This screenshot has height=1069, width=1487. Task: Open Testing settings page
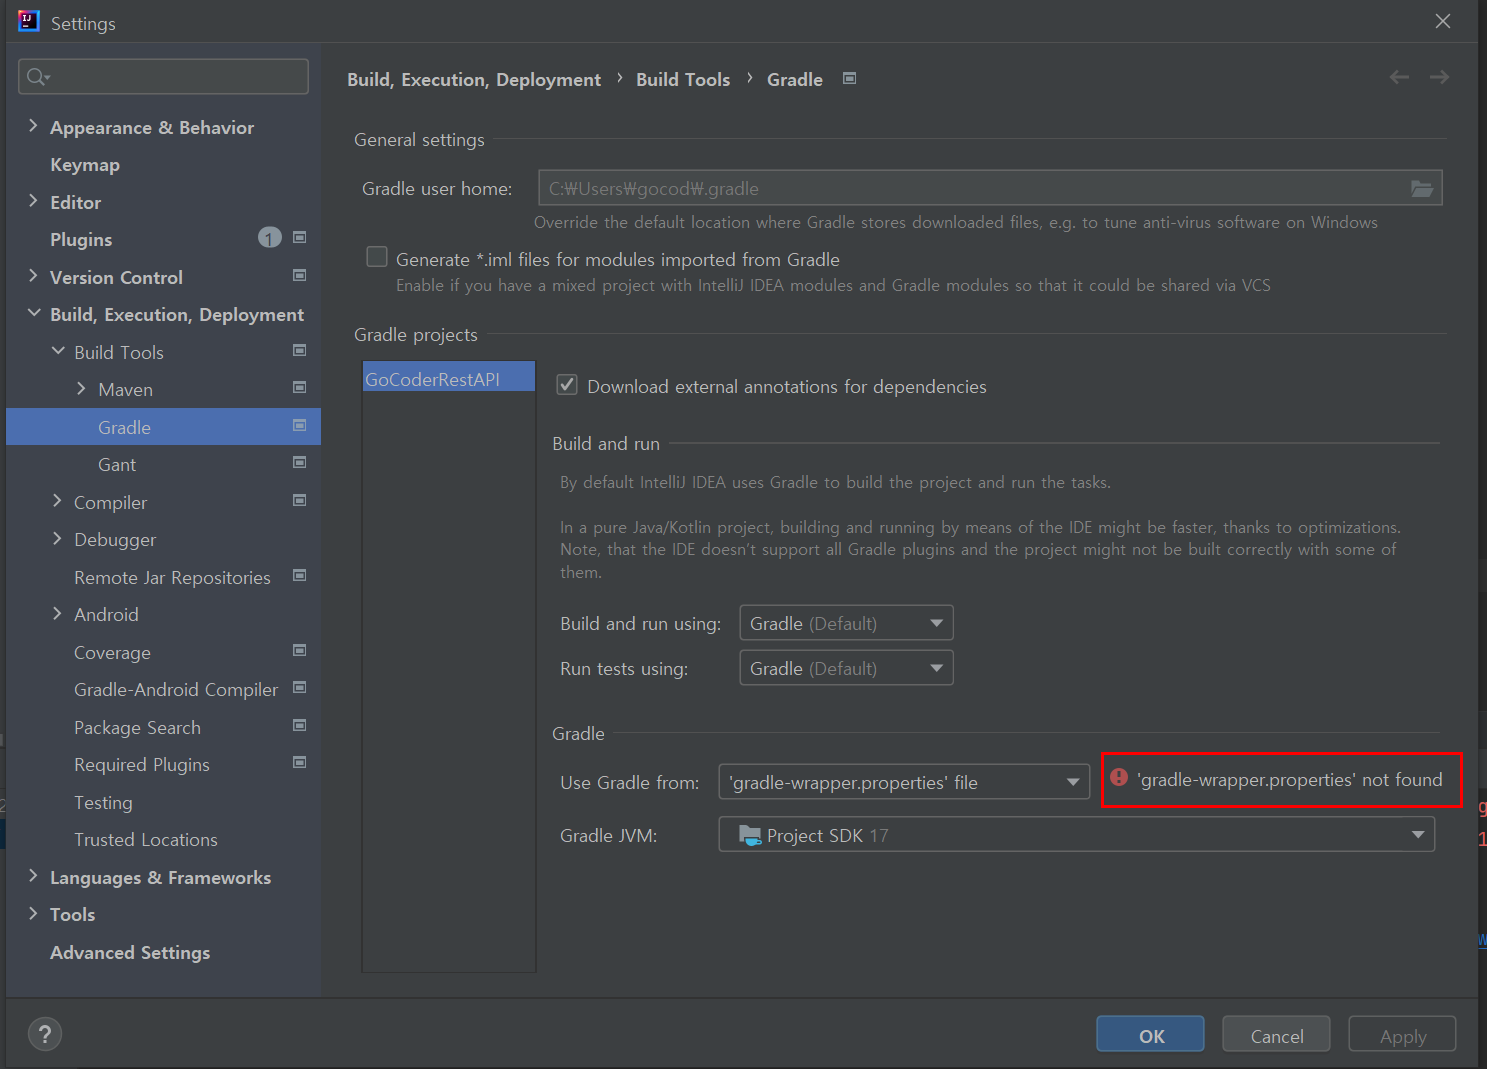pyautogui.click(x=103, y=803)
